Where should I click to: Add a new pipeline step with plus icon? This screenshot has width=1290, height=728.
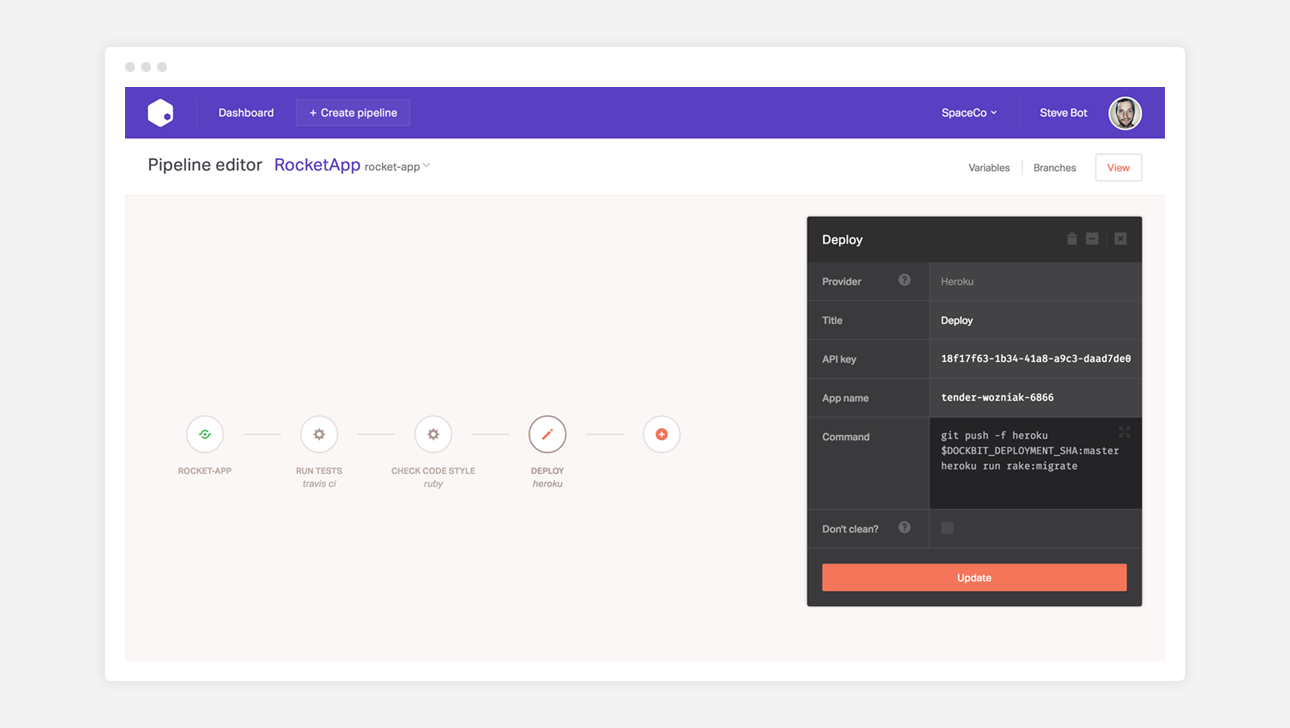point(661,435)
